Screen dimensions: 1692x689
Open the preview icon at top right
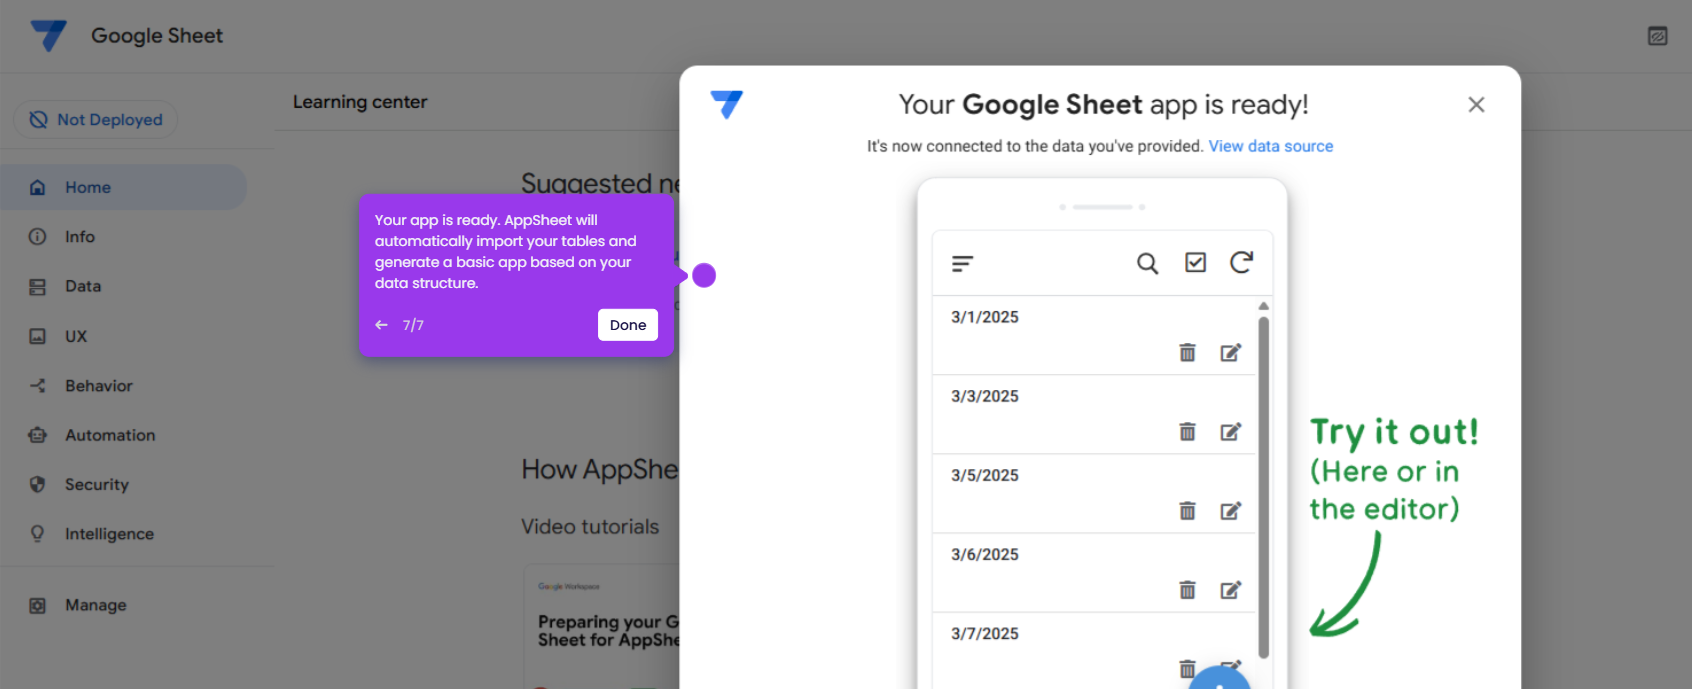pos(1657,36)
